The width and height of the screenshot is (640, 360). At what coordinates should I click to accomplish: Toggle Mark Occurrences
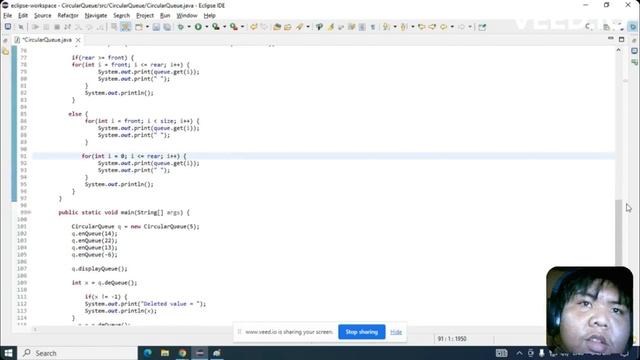[331, 27]
